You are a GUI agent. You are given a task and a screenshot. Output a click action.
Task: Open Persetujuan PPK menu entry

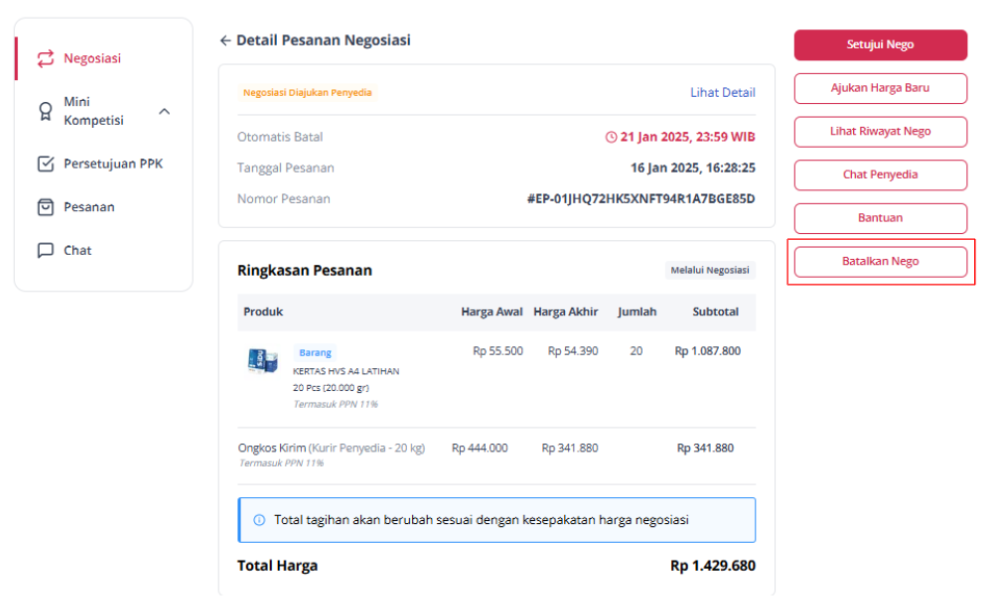point(113,164)
